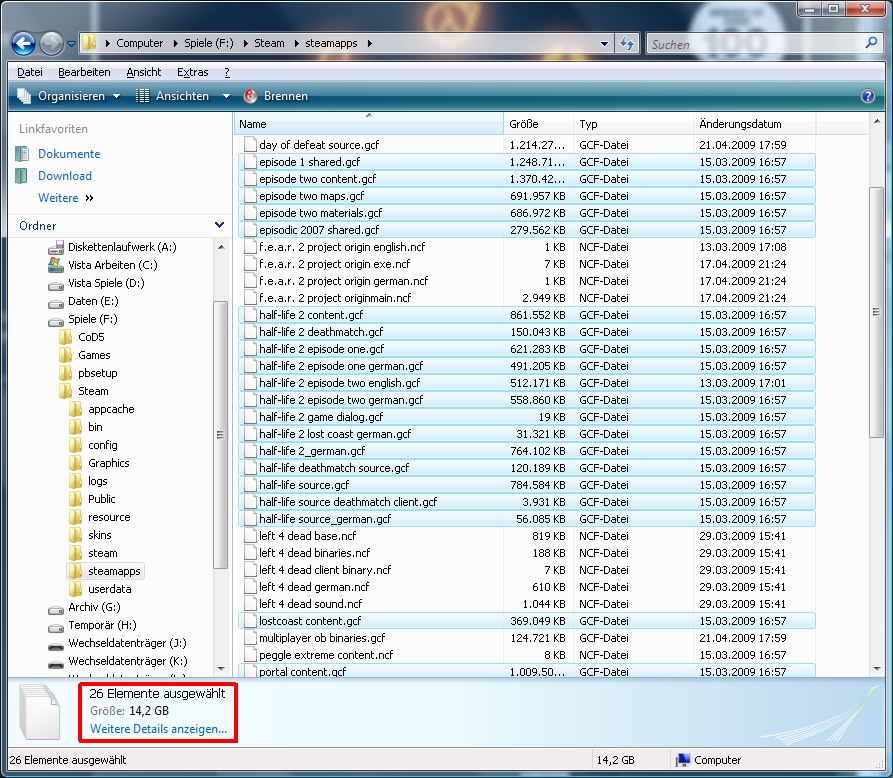This screenshot has width=893, height=778.
Task: Sort by the Name column header
Action: pos(368,124)
